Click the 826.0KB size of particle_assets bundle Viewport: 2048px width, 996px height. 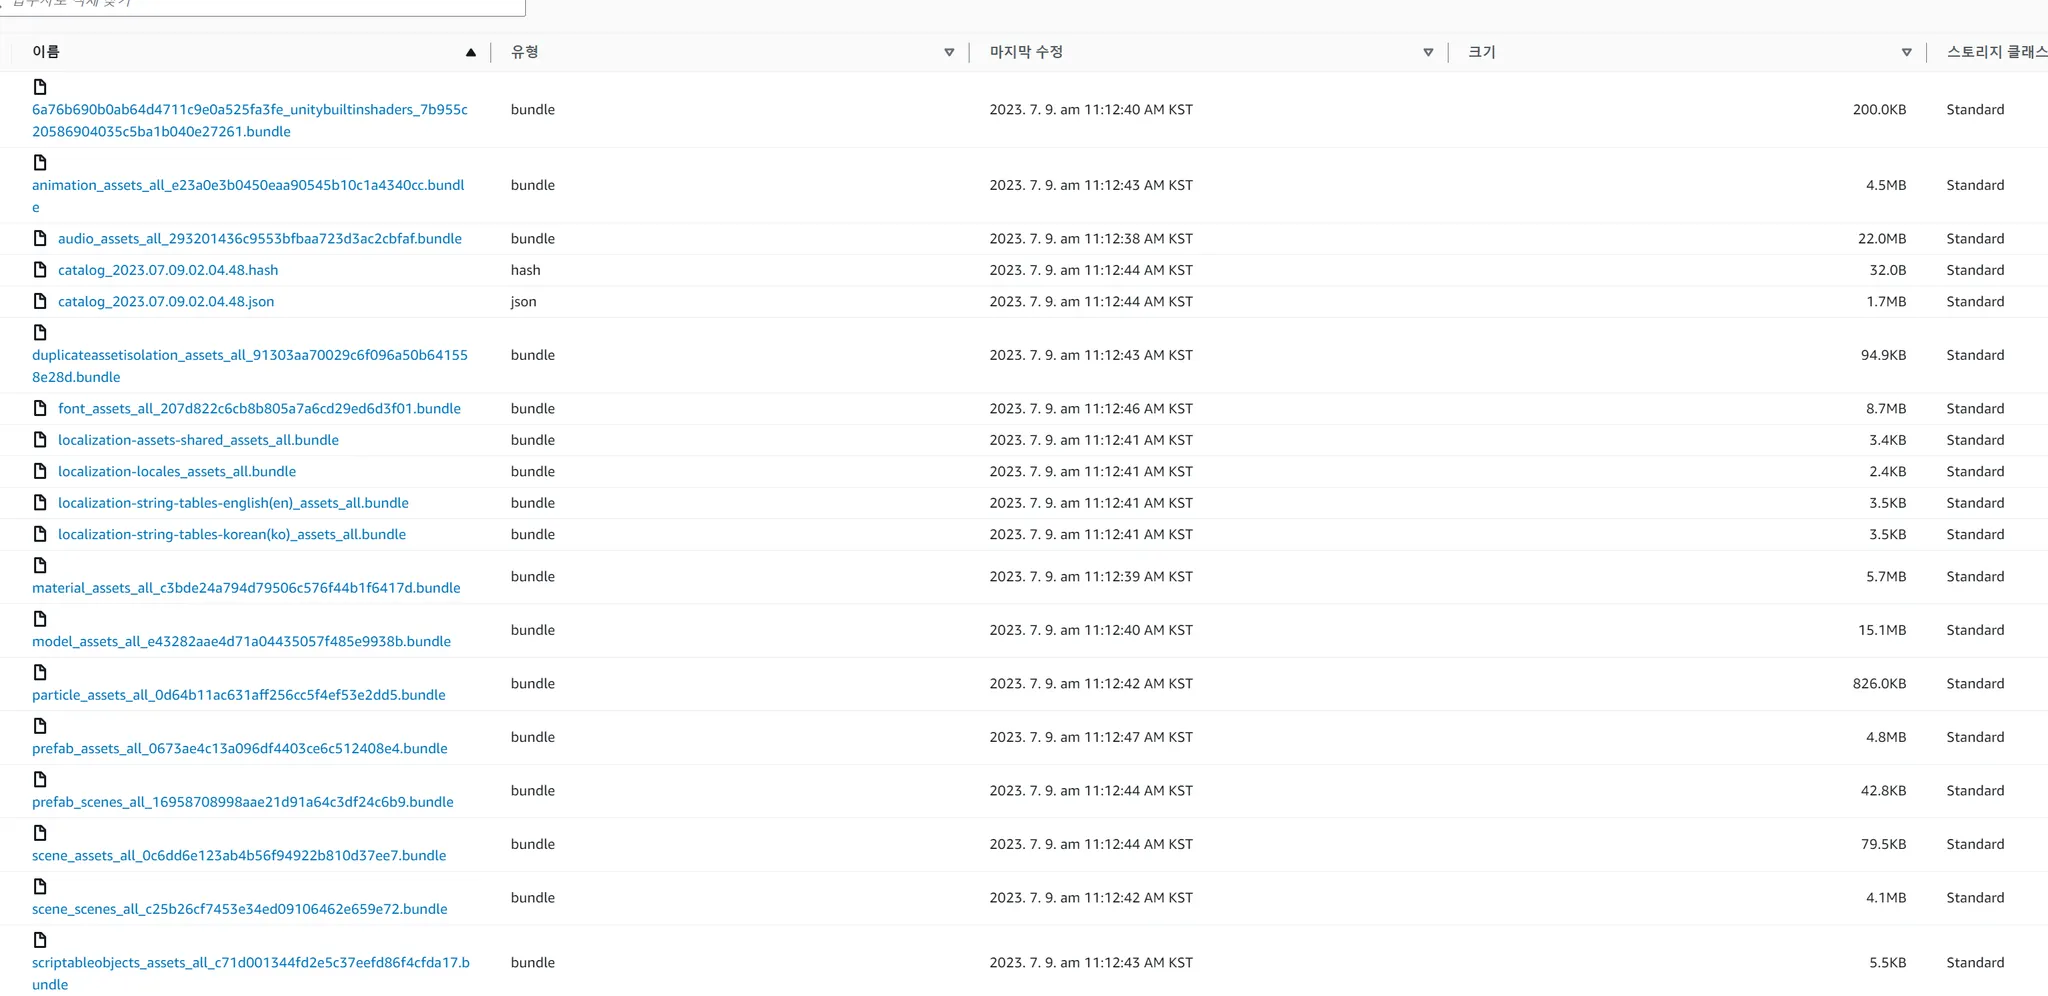point(1879,684)
